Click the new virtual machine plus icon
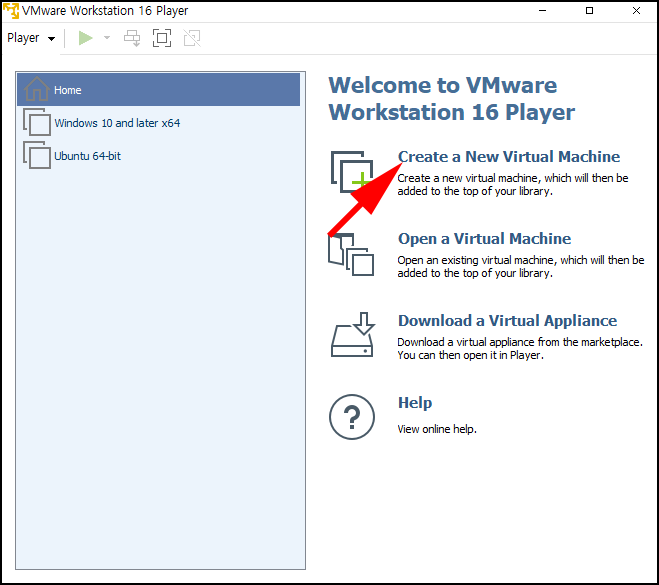 pyautogui.click(x=352, y=172)
